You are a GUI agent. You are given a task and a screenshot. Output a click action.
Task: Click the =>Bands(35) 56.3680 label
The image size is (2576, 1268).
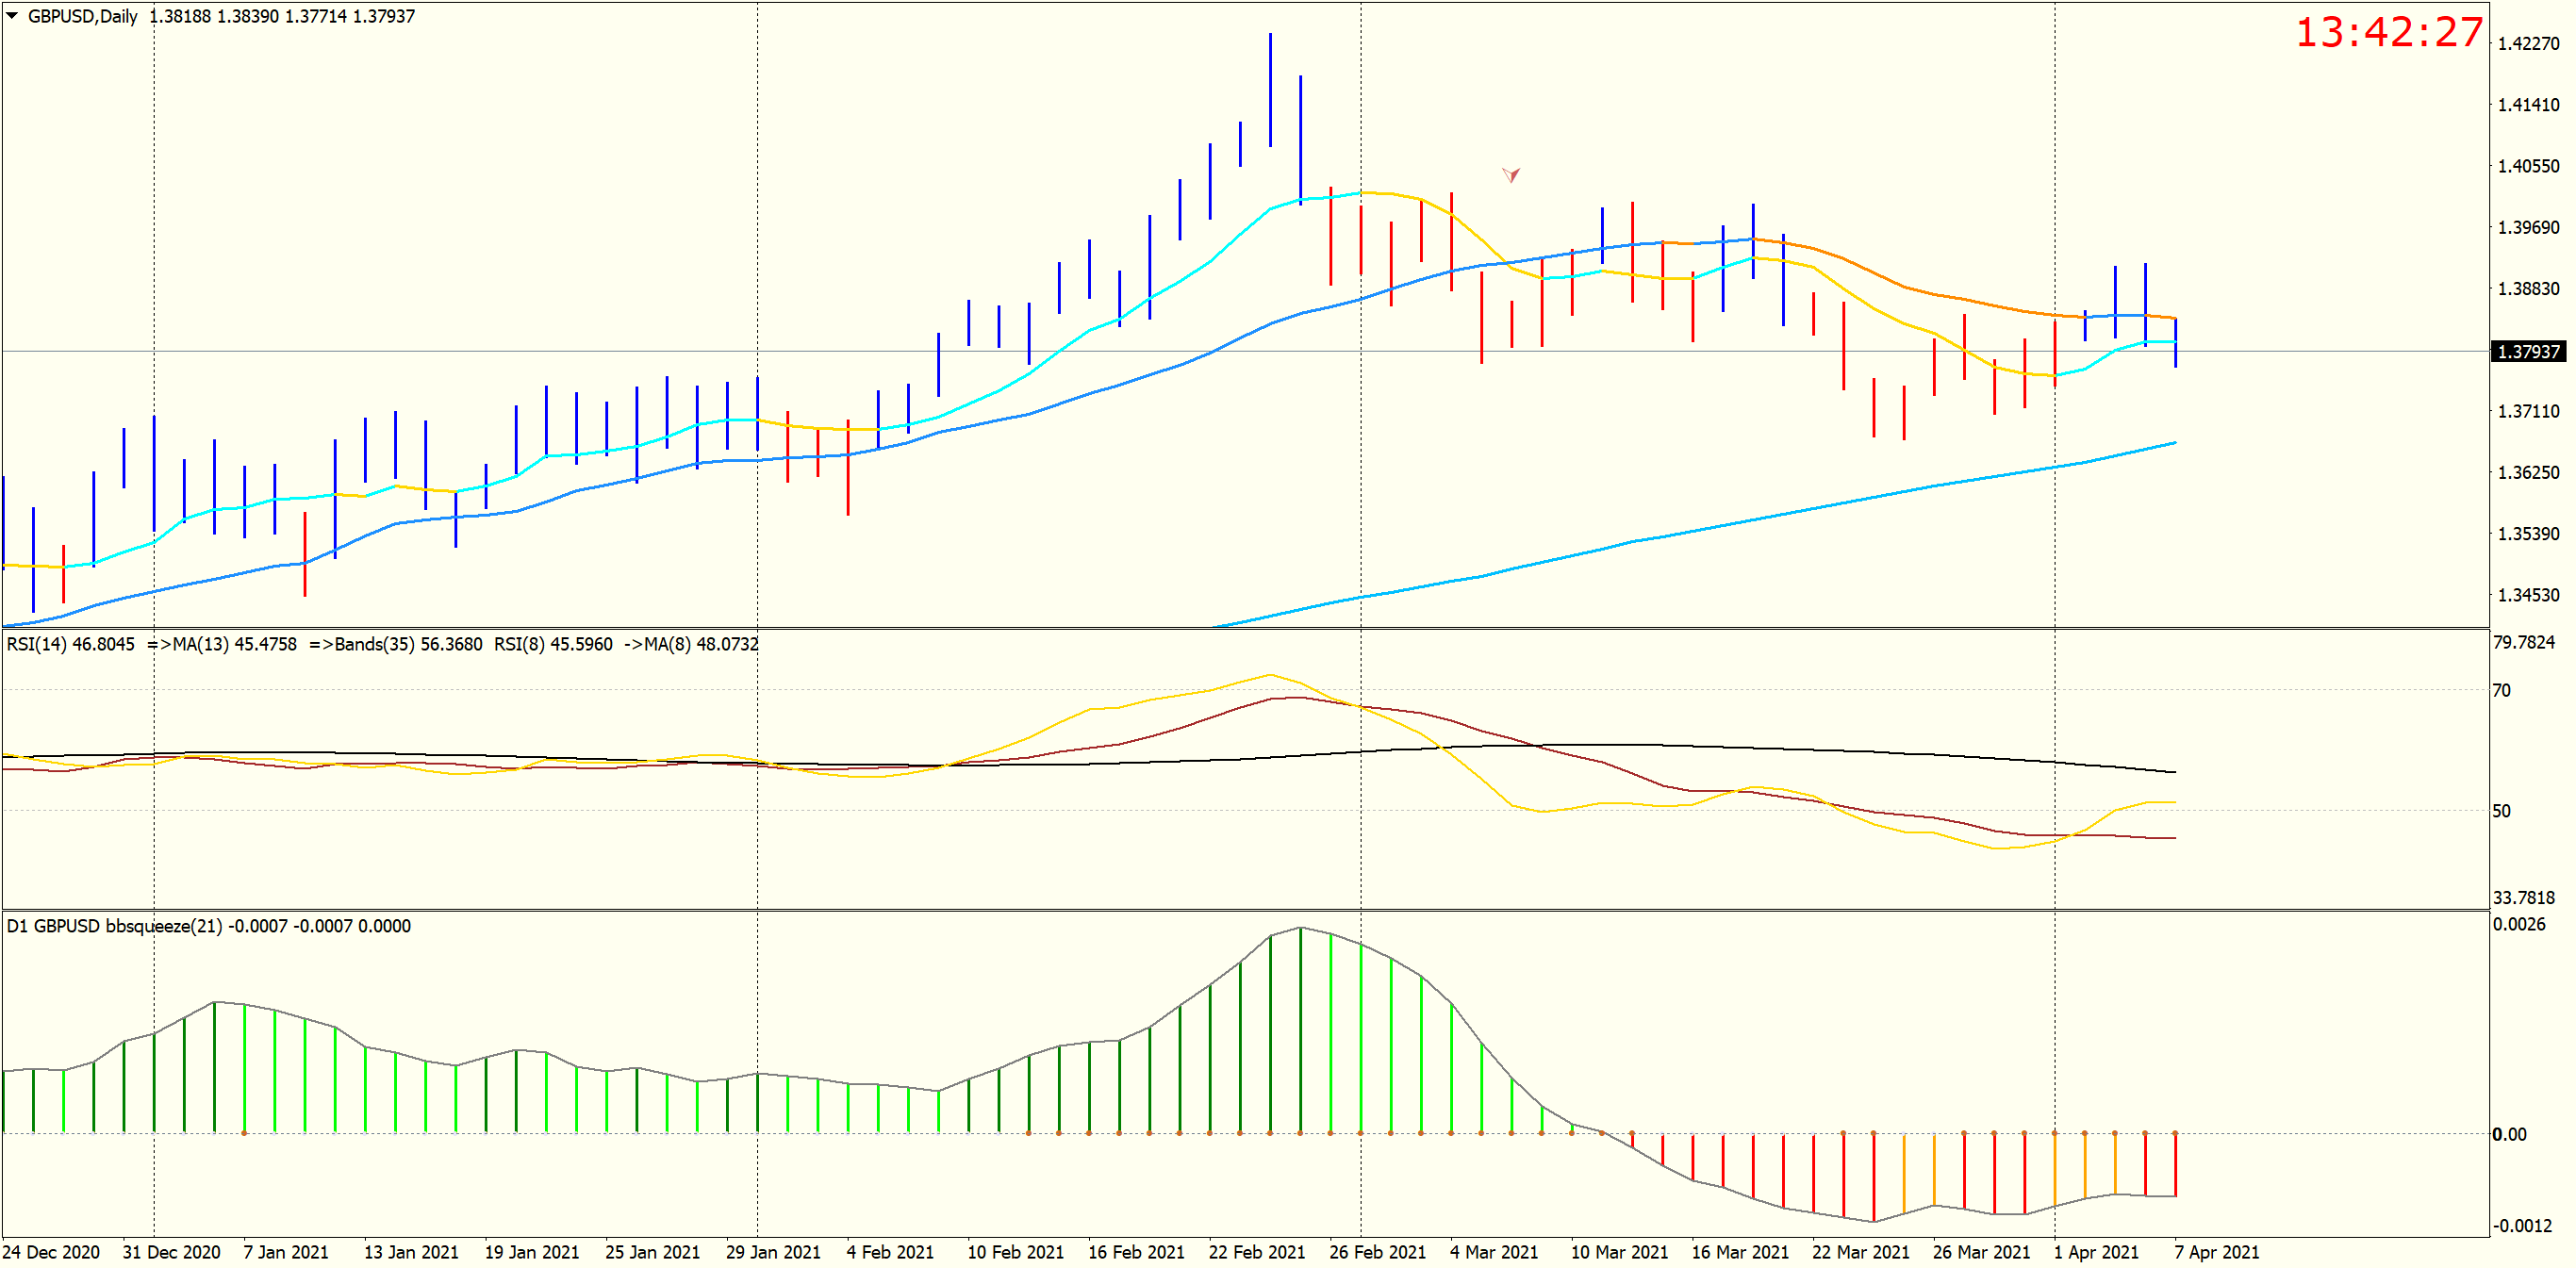396,645
